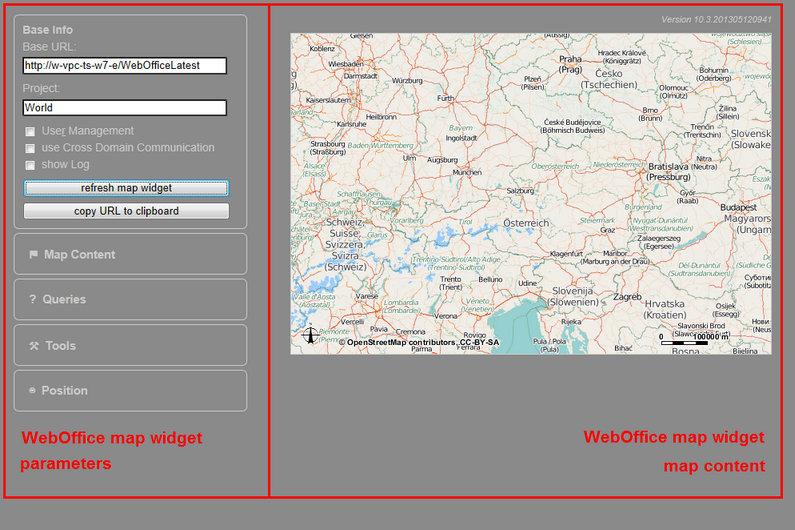Screen dimensions: 795x530
Task: Click Heilbronn on the map
Action: coord(381,117)
